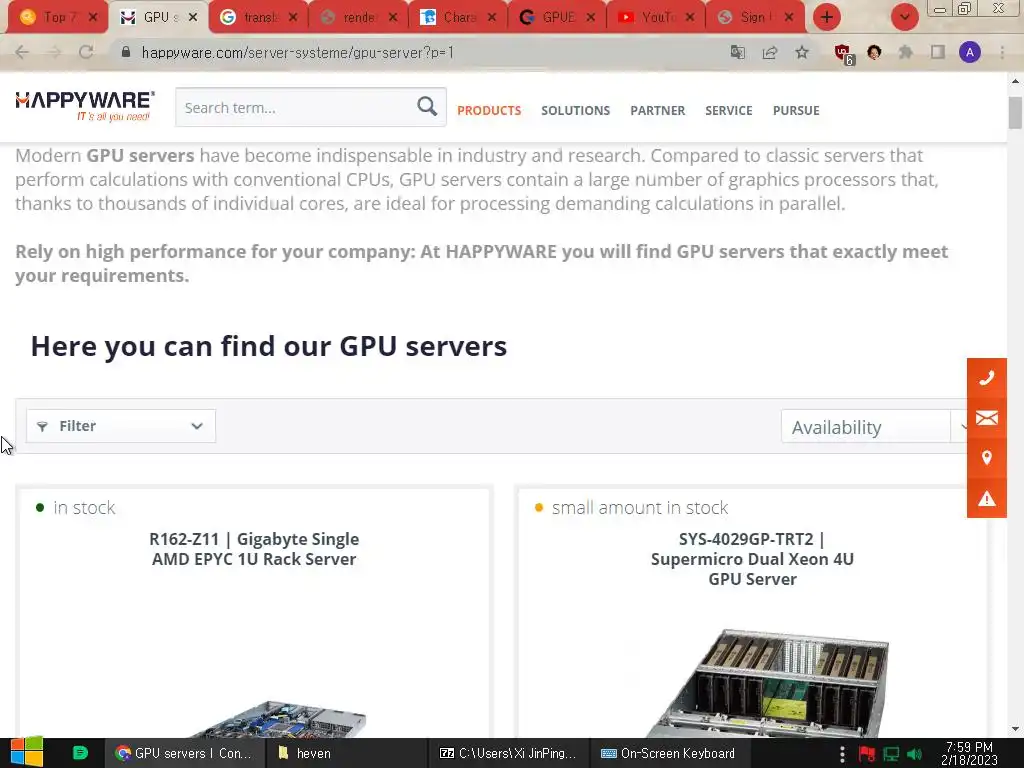Click the page vertical scrollbar thumb
This screenshot has width=1024, height=768.
1015,112
